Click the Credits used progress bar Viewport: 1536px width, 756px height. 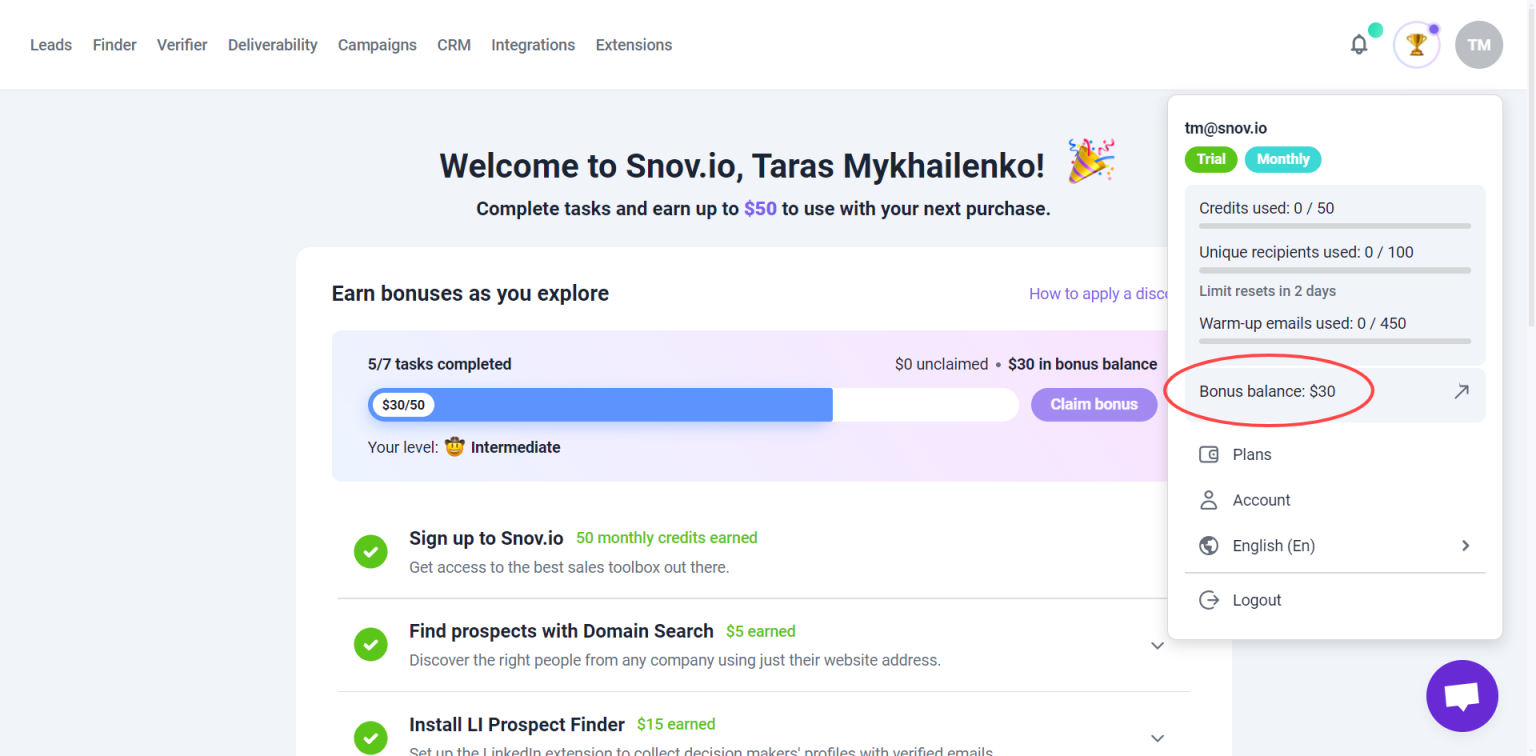pyautogui.click(x=1335, y=226)
